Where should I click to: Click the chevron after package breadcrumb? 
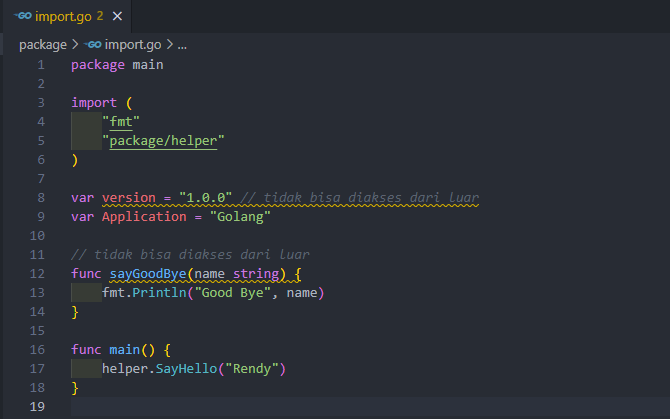tap(75, 44)
